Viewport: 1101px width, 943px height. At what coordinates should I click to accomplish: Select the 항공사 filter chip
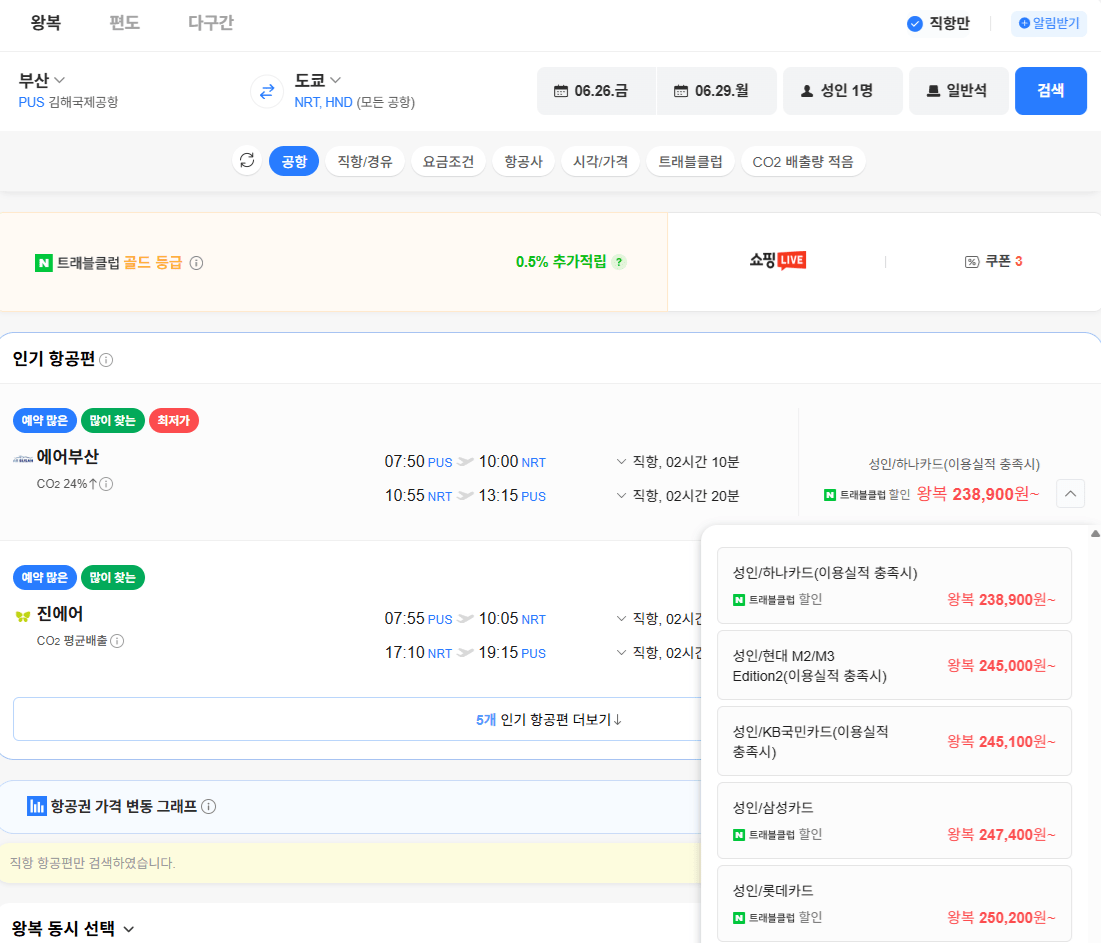(524, 161)
